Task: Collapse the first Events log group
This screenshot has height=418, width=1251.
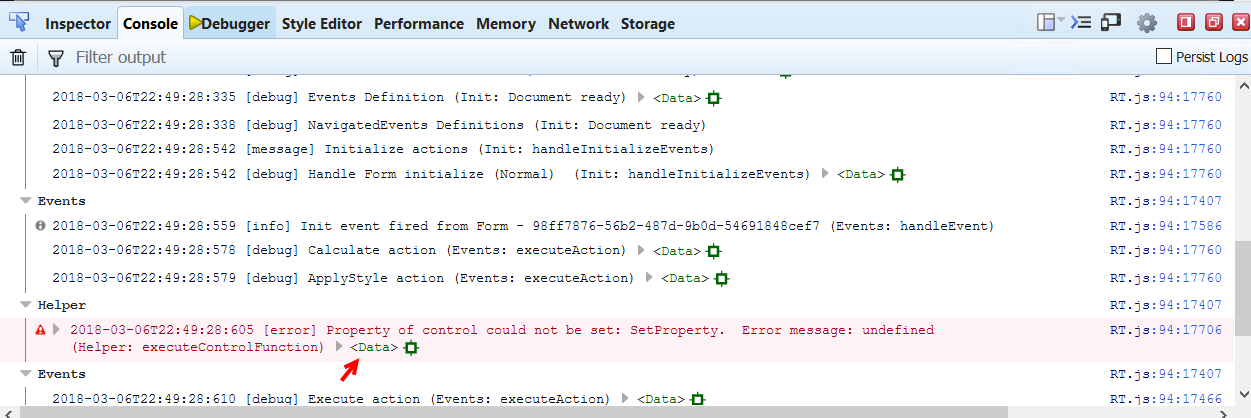Action: (25, 201)
